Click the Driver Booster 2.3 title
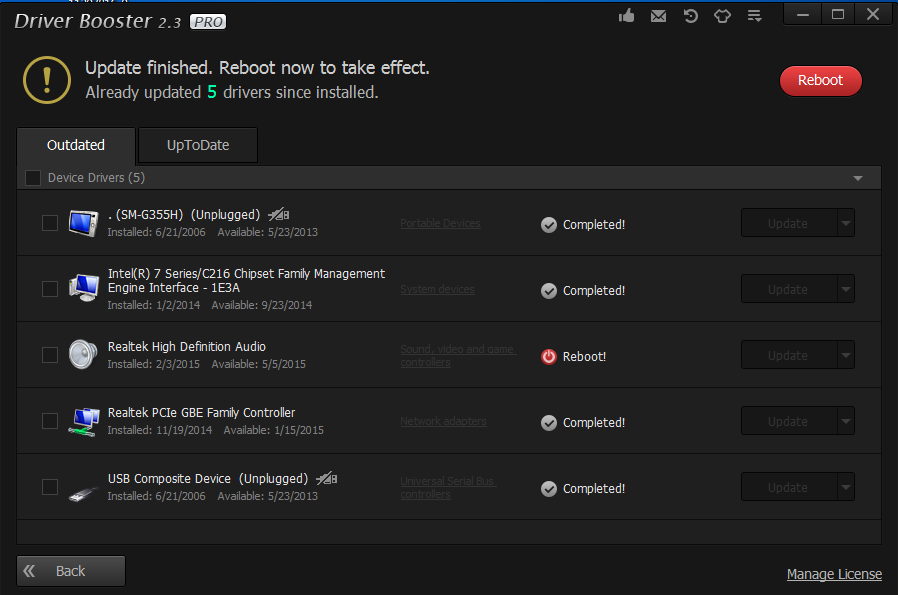898x595 pixels. [x=97, y=21]
